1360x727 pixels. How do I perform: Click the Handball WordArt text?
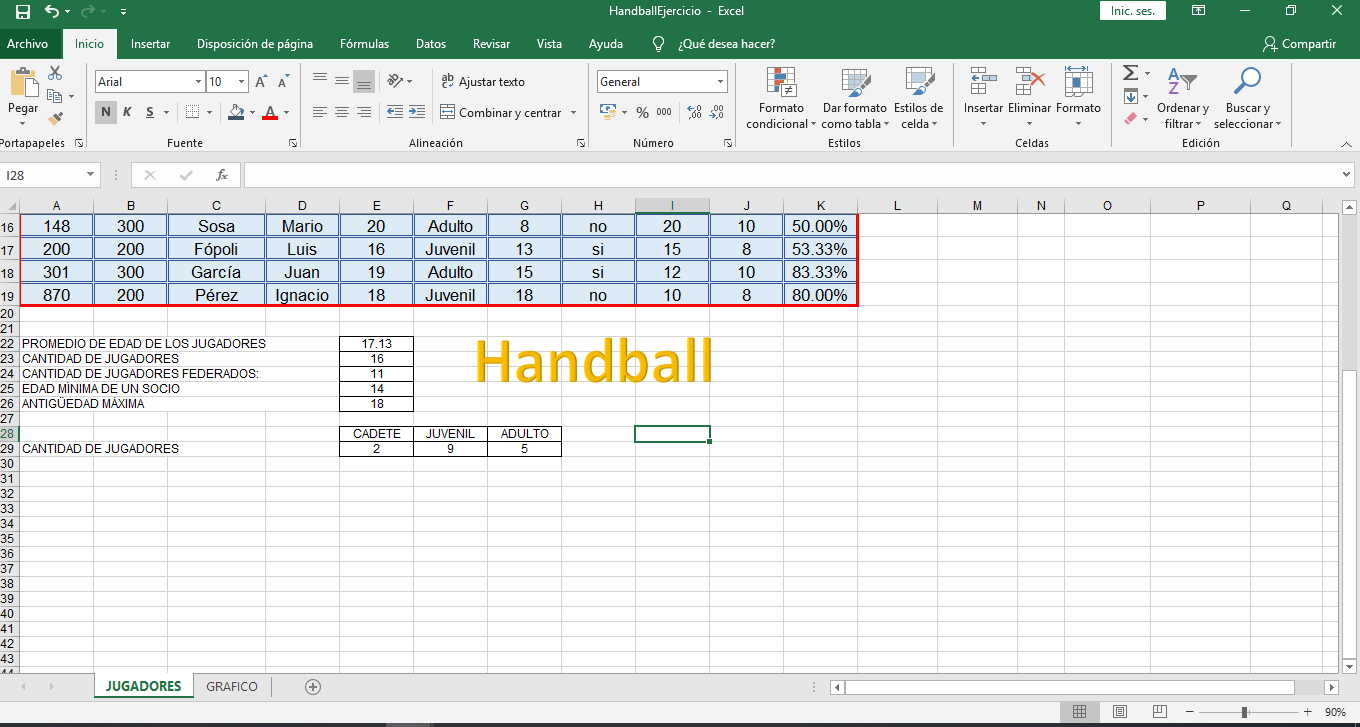point(593,361)
